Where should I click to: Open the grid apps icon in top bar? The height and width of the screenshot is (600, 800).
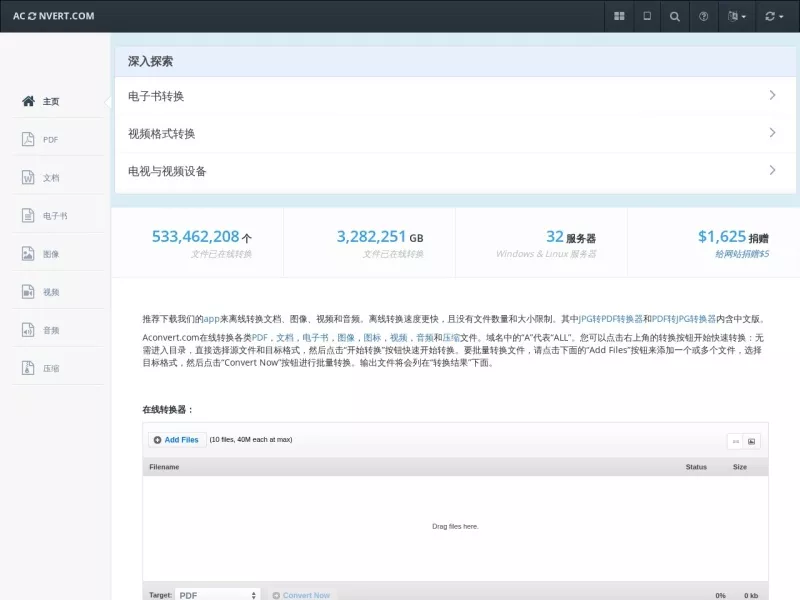coord(619,16)
